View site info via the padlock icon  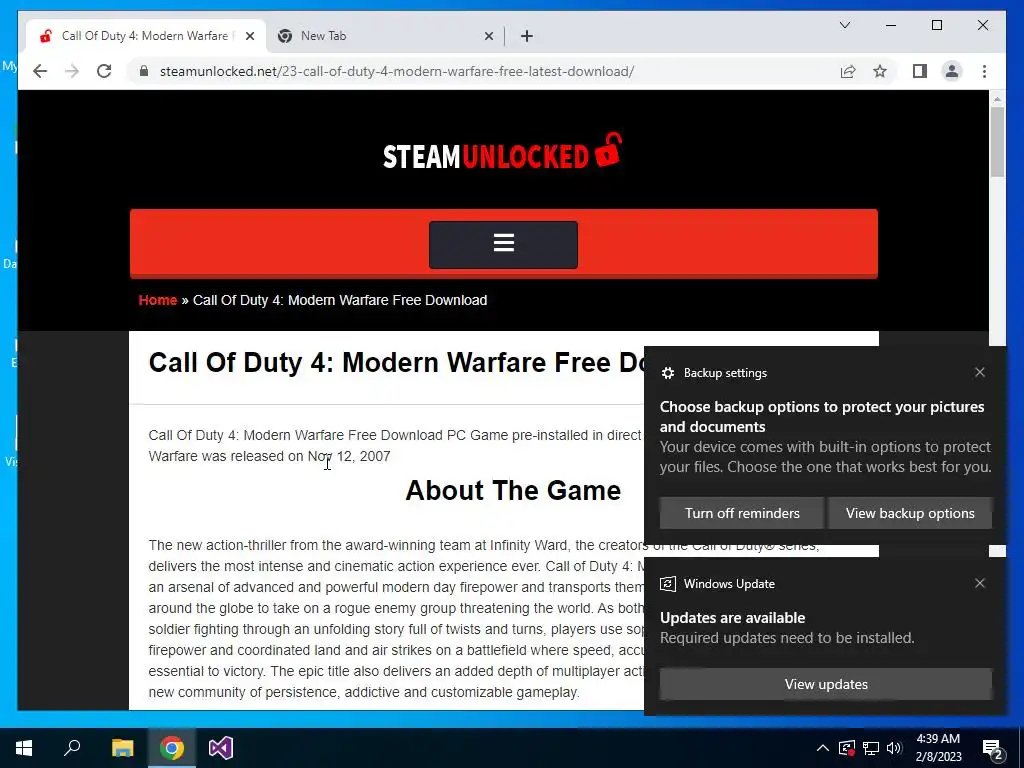point(144,71)
